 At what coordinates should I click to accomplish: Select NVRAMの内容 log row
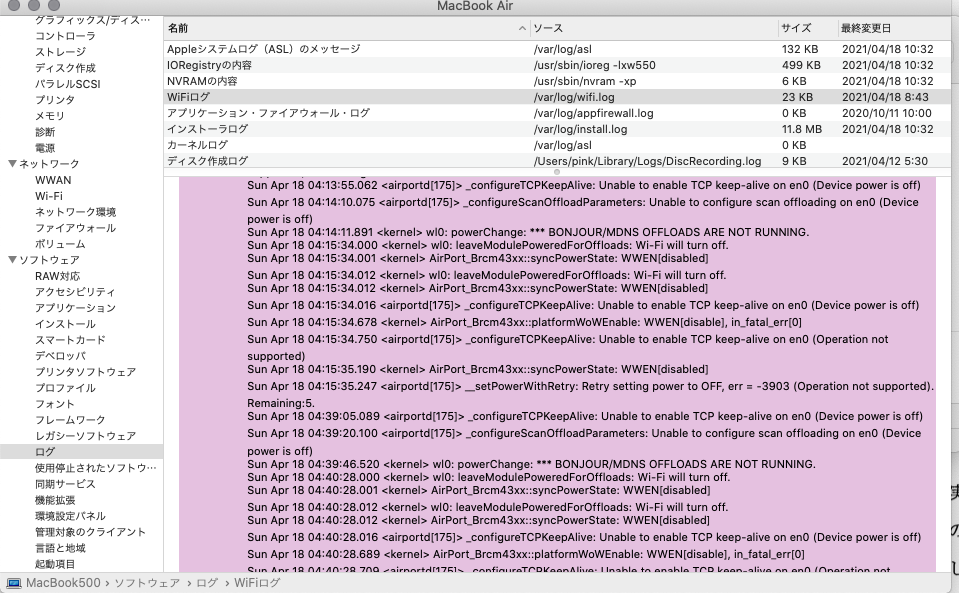557,81
